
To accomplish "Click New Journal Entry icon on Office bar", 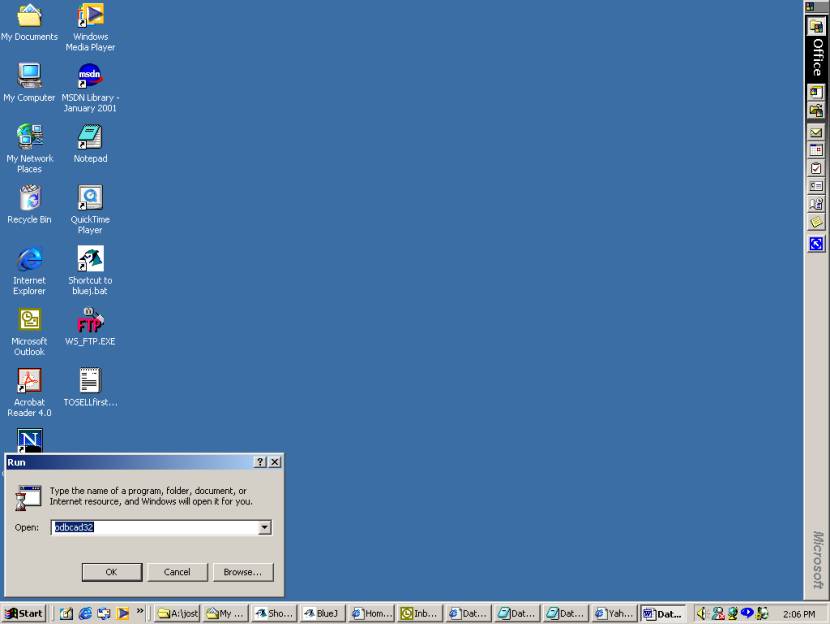I will 816,204.
